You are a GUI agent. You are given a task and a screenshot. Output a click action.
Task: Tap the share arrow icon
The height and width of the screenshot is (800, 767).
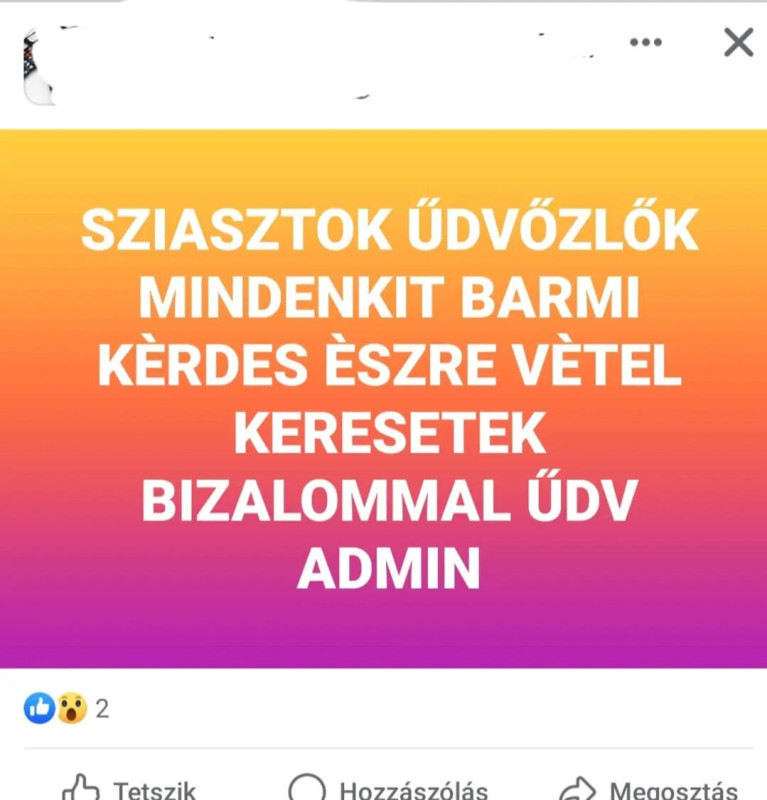pyautogui.click(x=576, y=788)
